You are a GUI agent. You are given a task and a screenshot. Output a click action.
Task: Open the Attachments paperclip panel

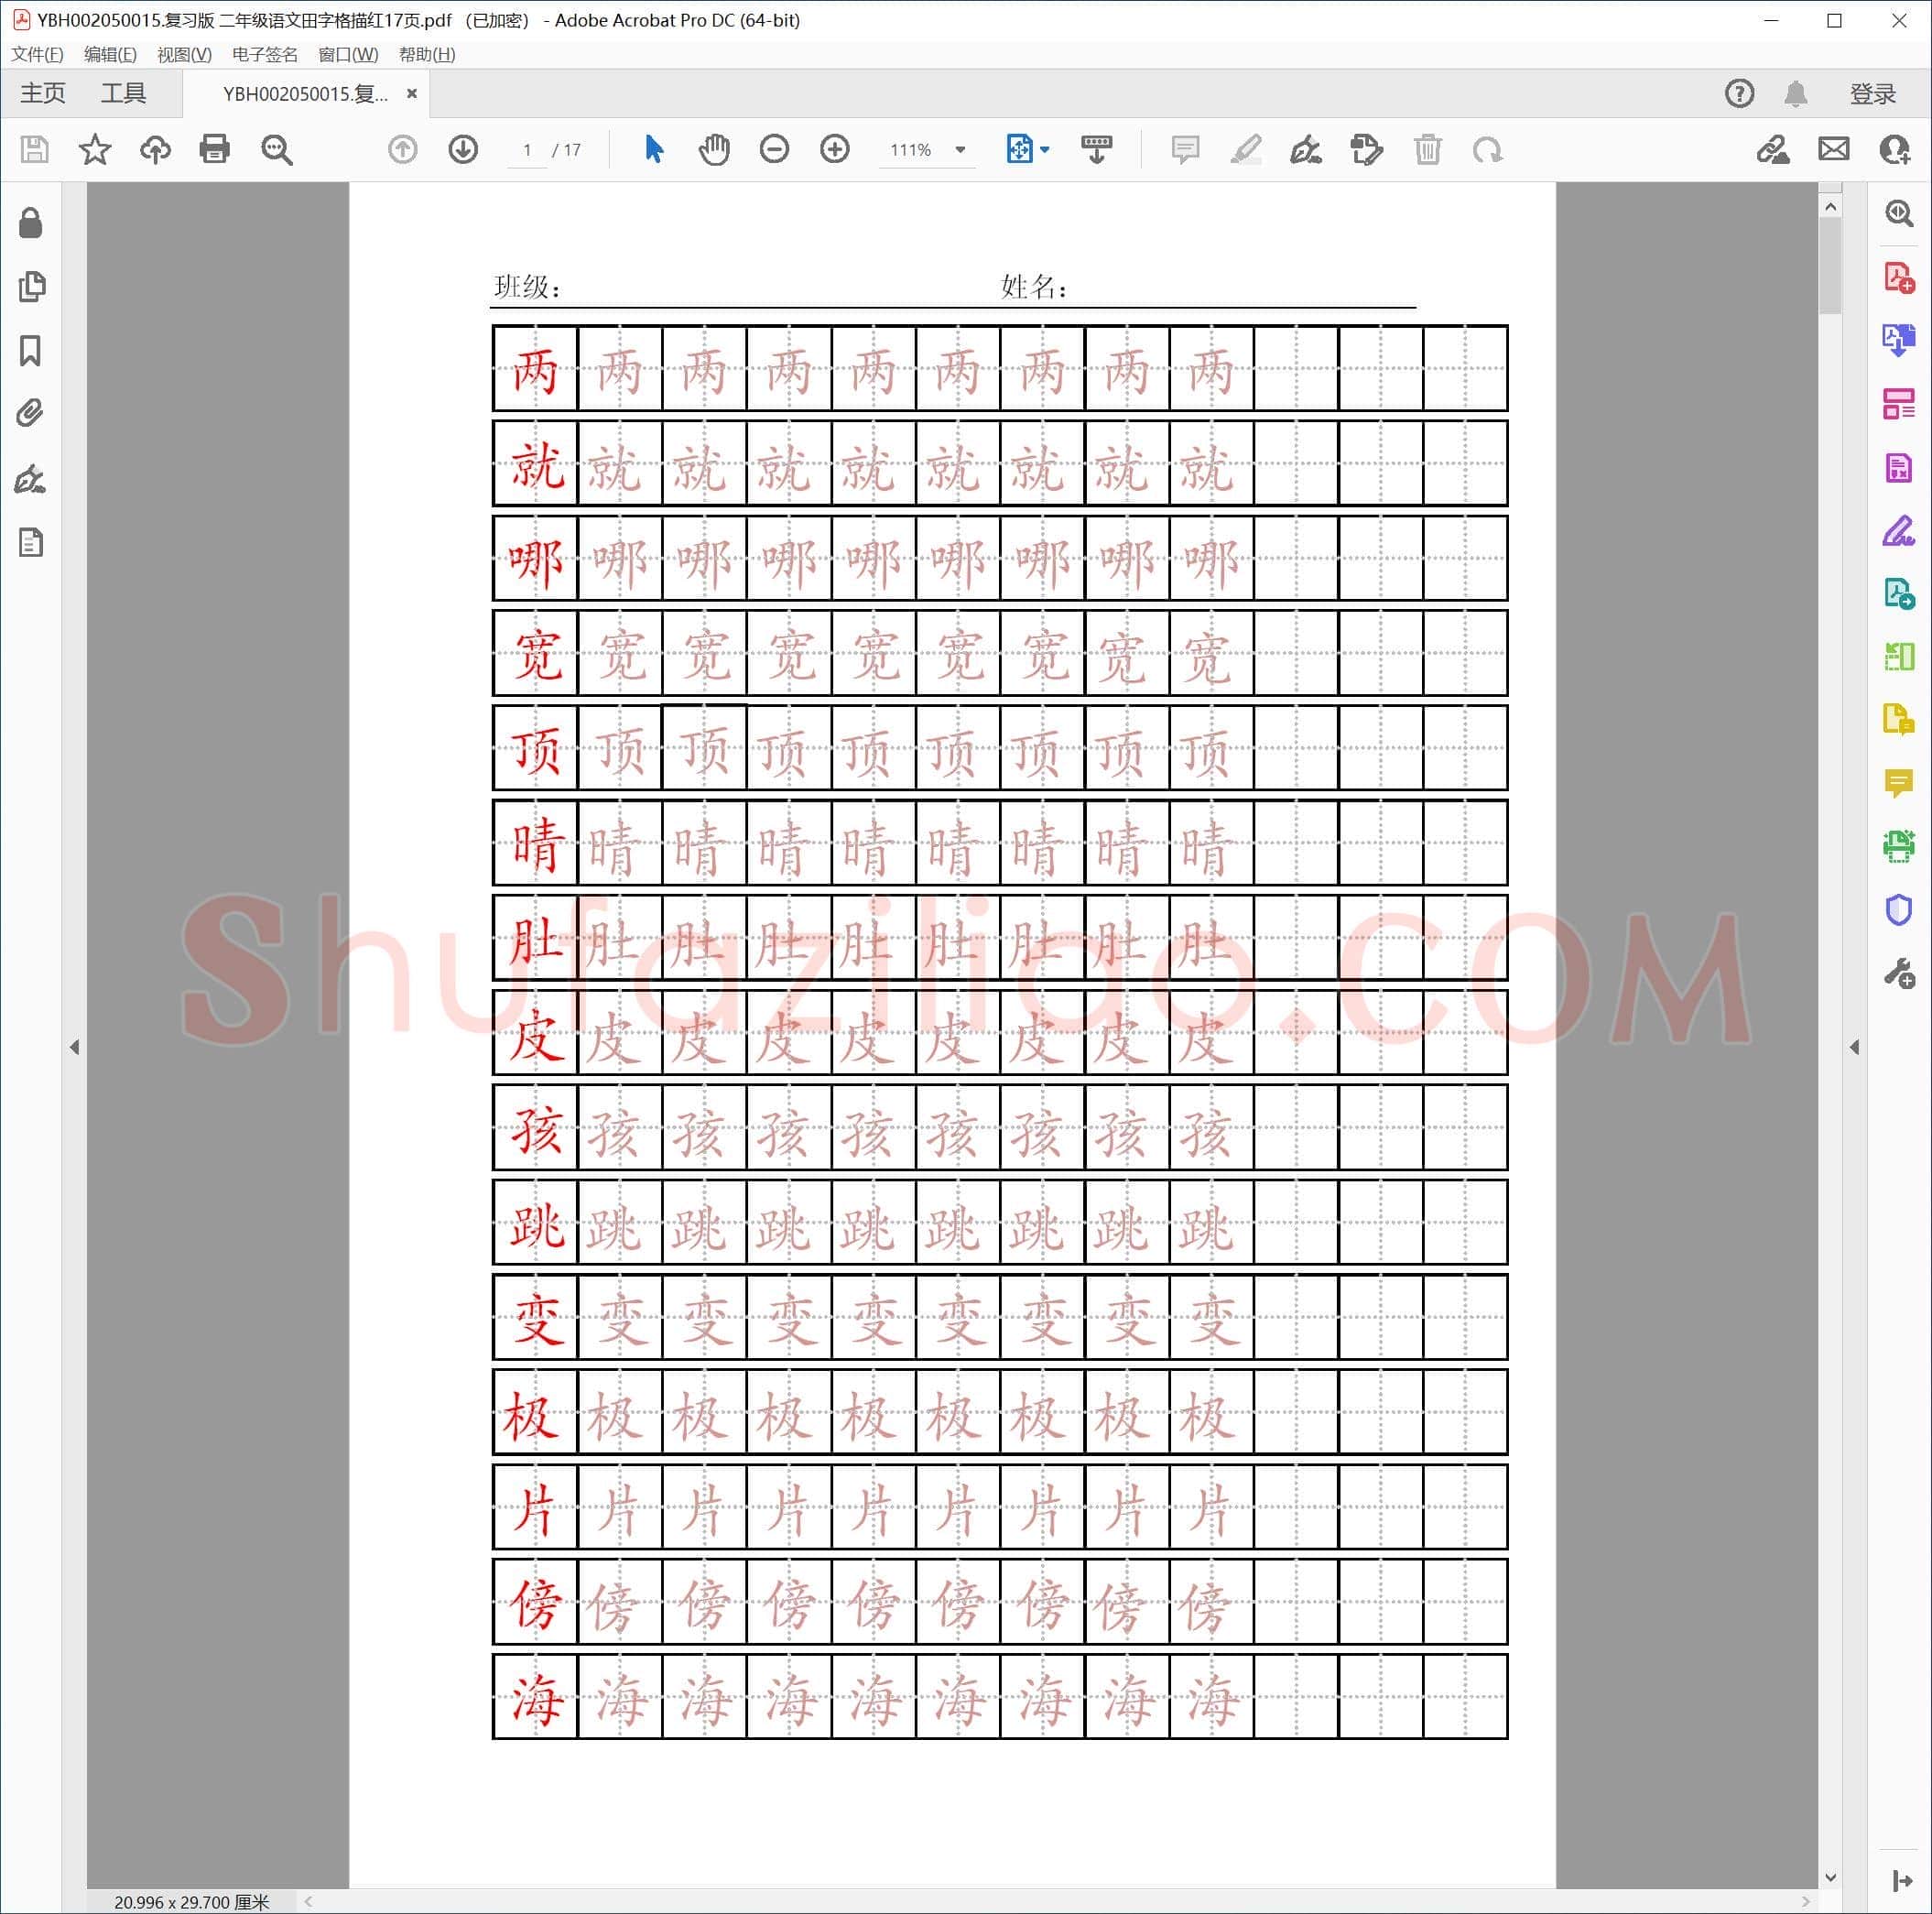point(31,413)
